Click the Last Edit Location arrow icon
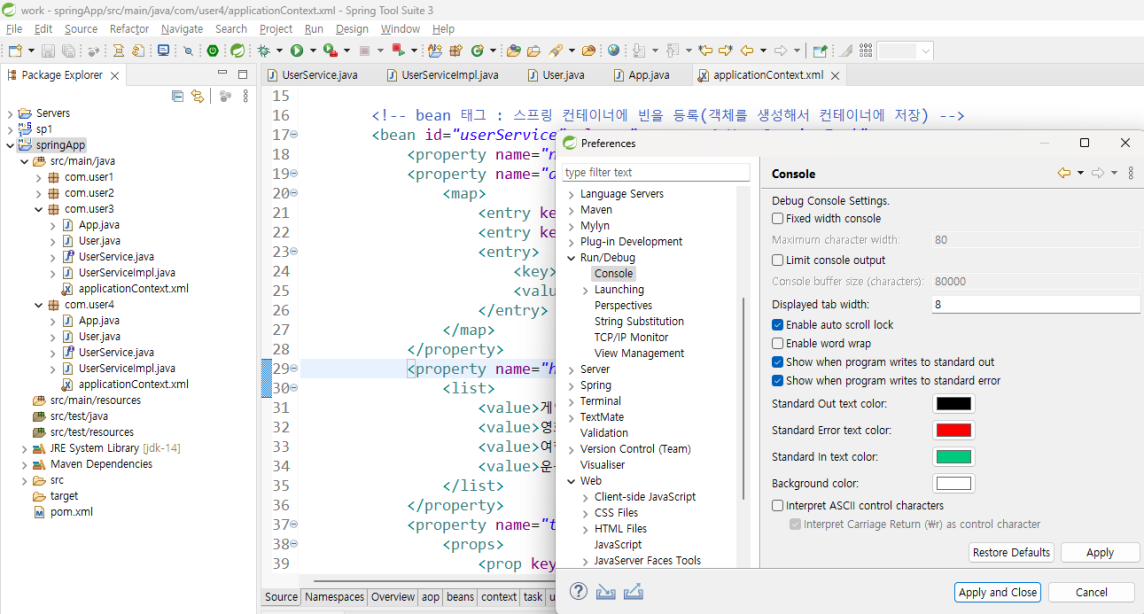 point(705,50)
